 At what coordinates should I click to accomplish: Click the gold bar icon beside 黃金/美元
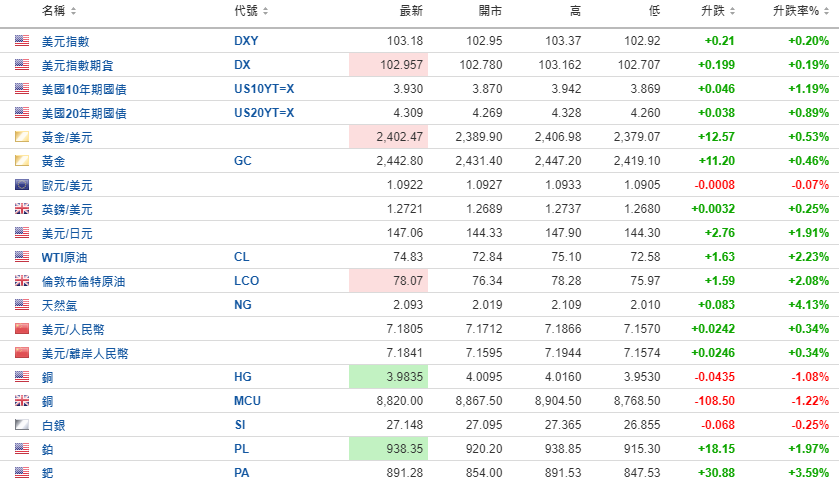pyautogui.click(x=22, y=137)
